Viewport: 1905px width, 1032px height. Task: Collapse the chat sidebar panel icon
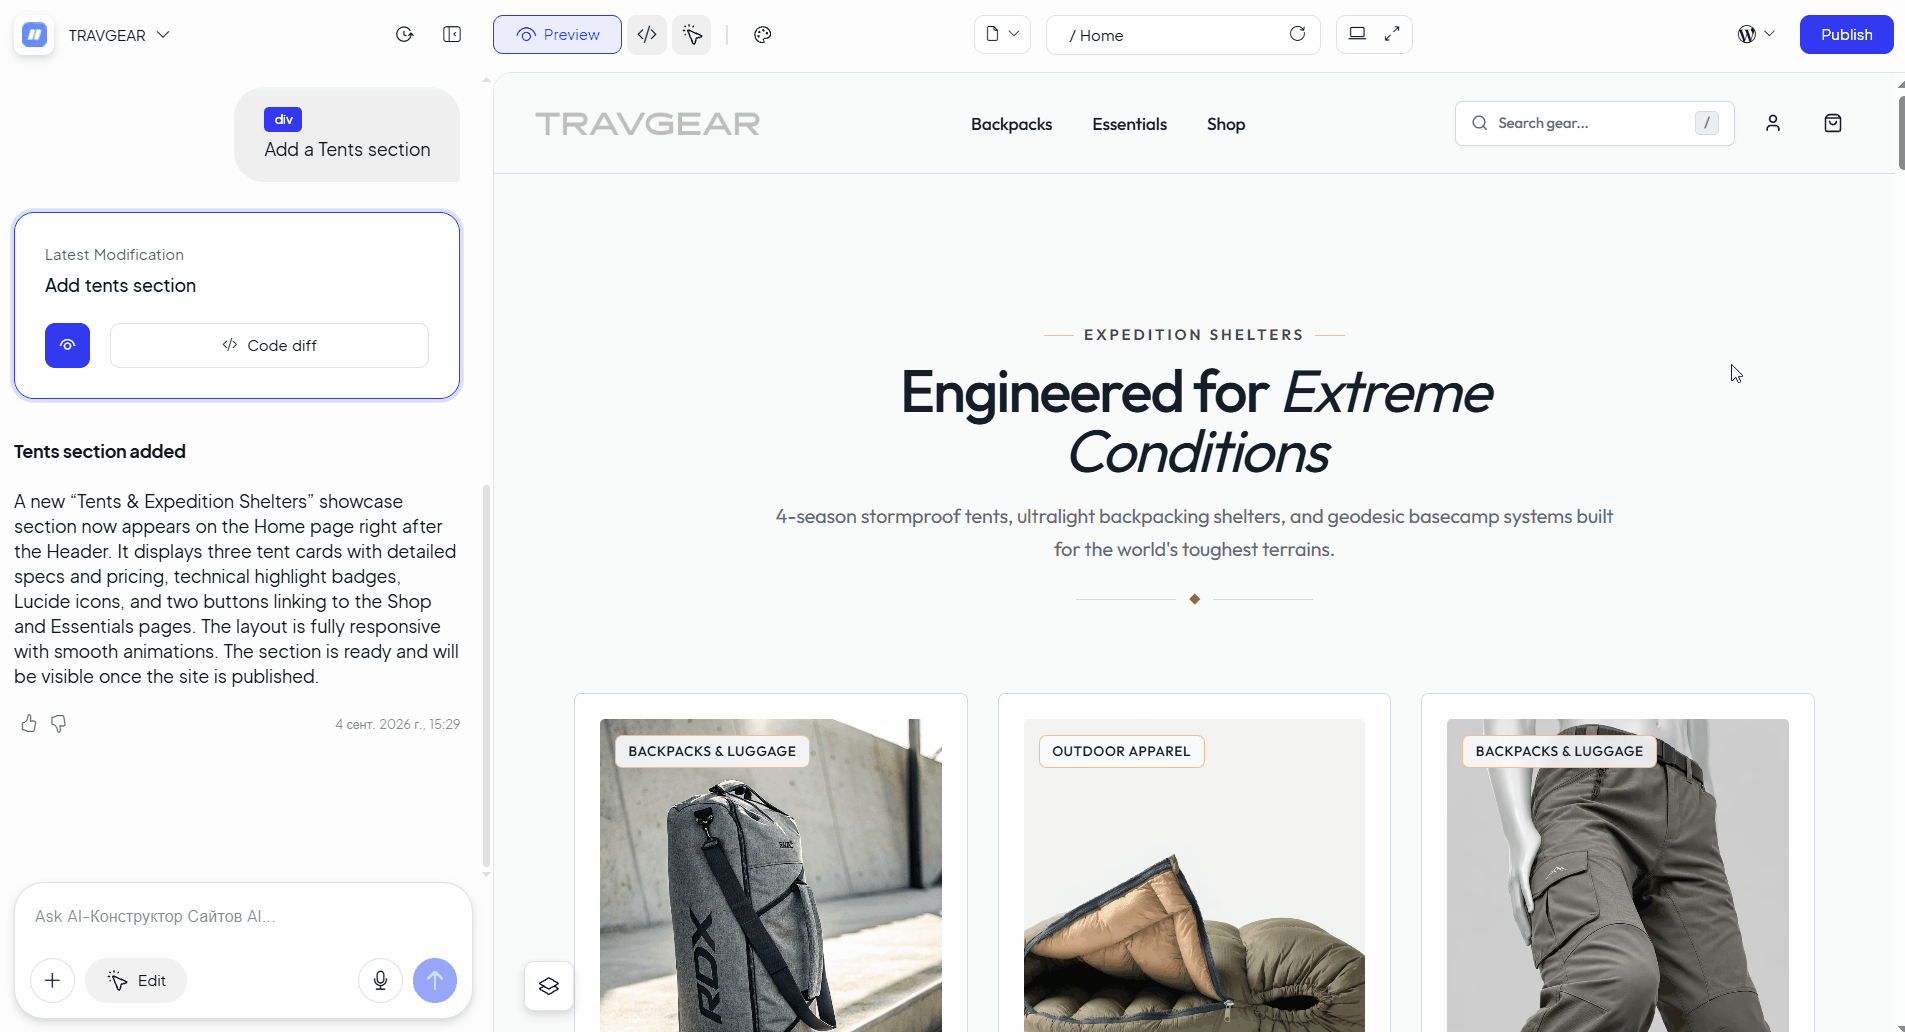452,35
